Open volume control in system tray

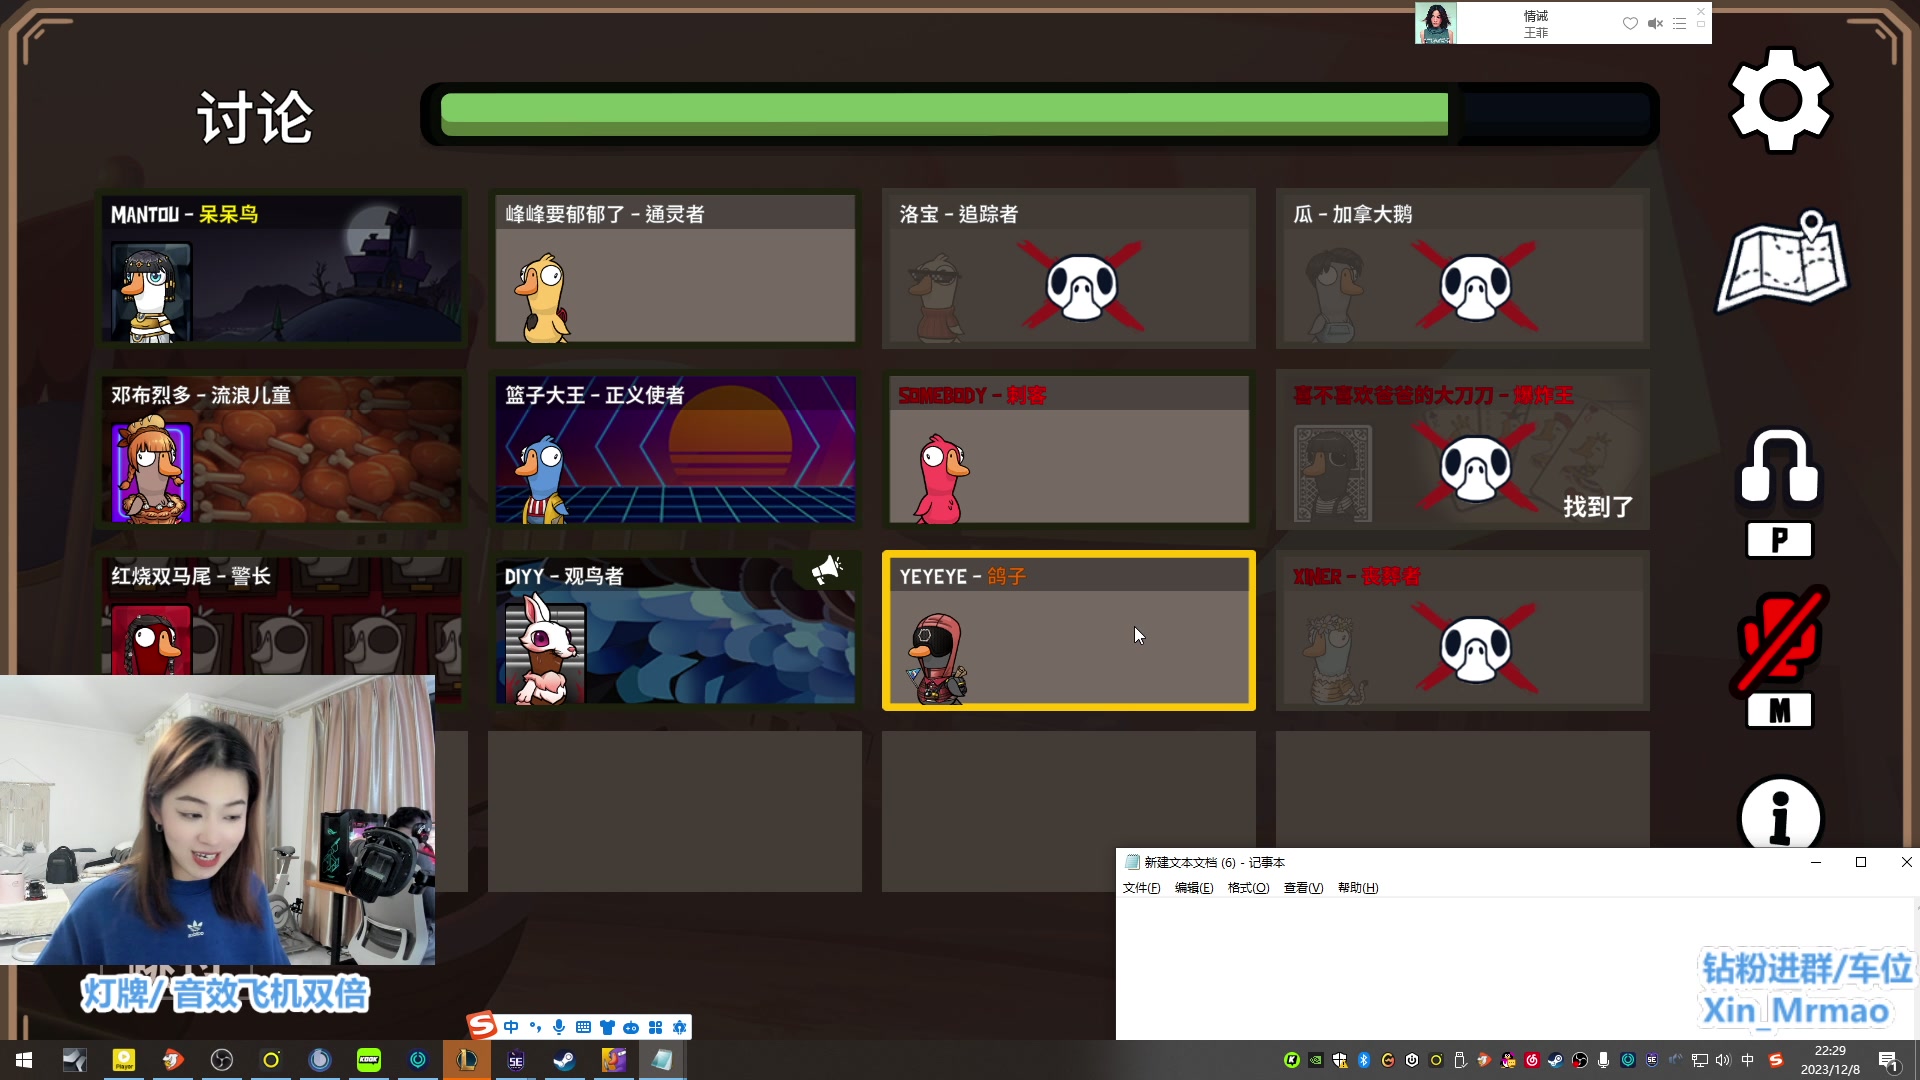click(1723, 1060)
